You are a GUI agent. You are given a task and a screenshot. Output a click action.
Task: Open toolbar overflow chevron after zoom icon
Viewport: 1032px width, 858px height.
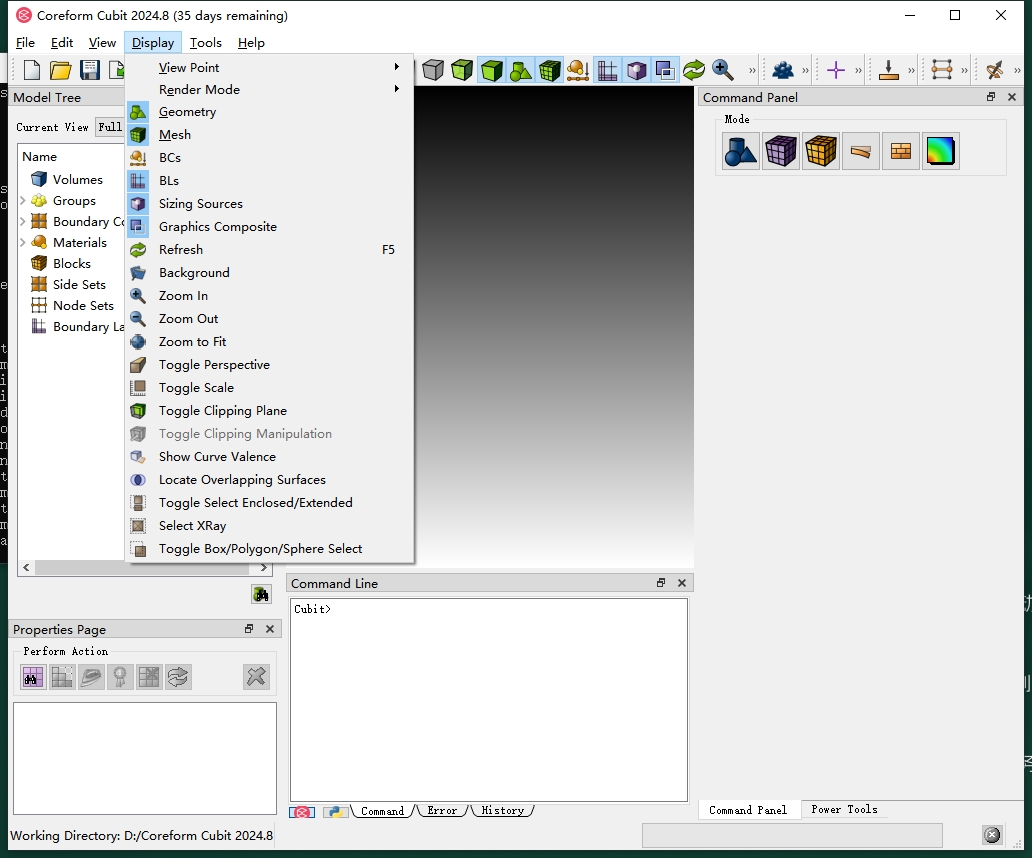point(752,70)
